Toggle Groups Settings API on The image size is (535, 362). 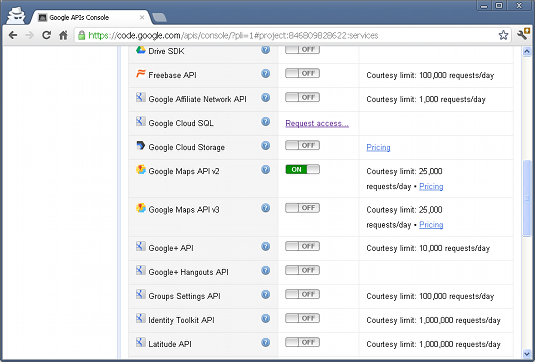point(302,294)
